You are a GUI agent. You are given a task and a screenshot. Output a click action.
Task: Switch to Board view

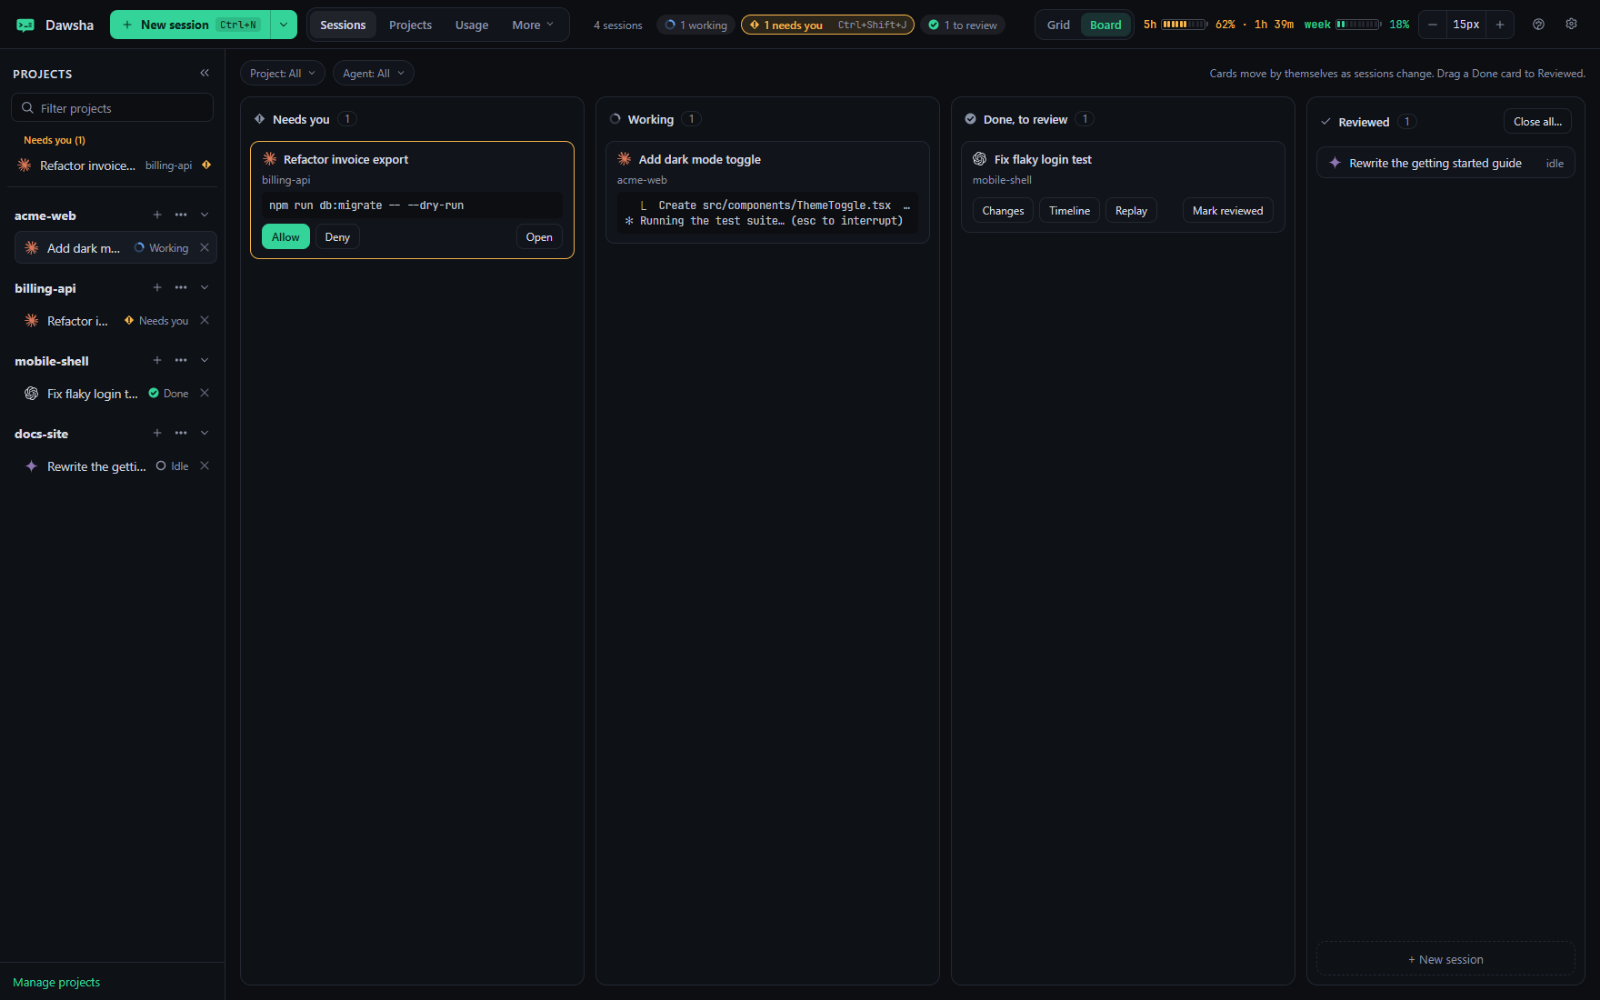pyautogui.click(x=1105, y=25)
